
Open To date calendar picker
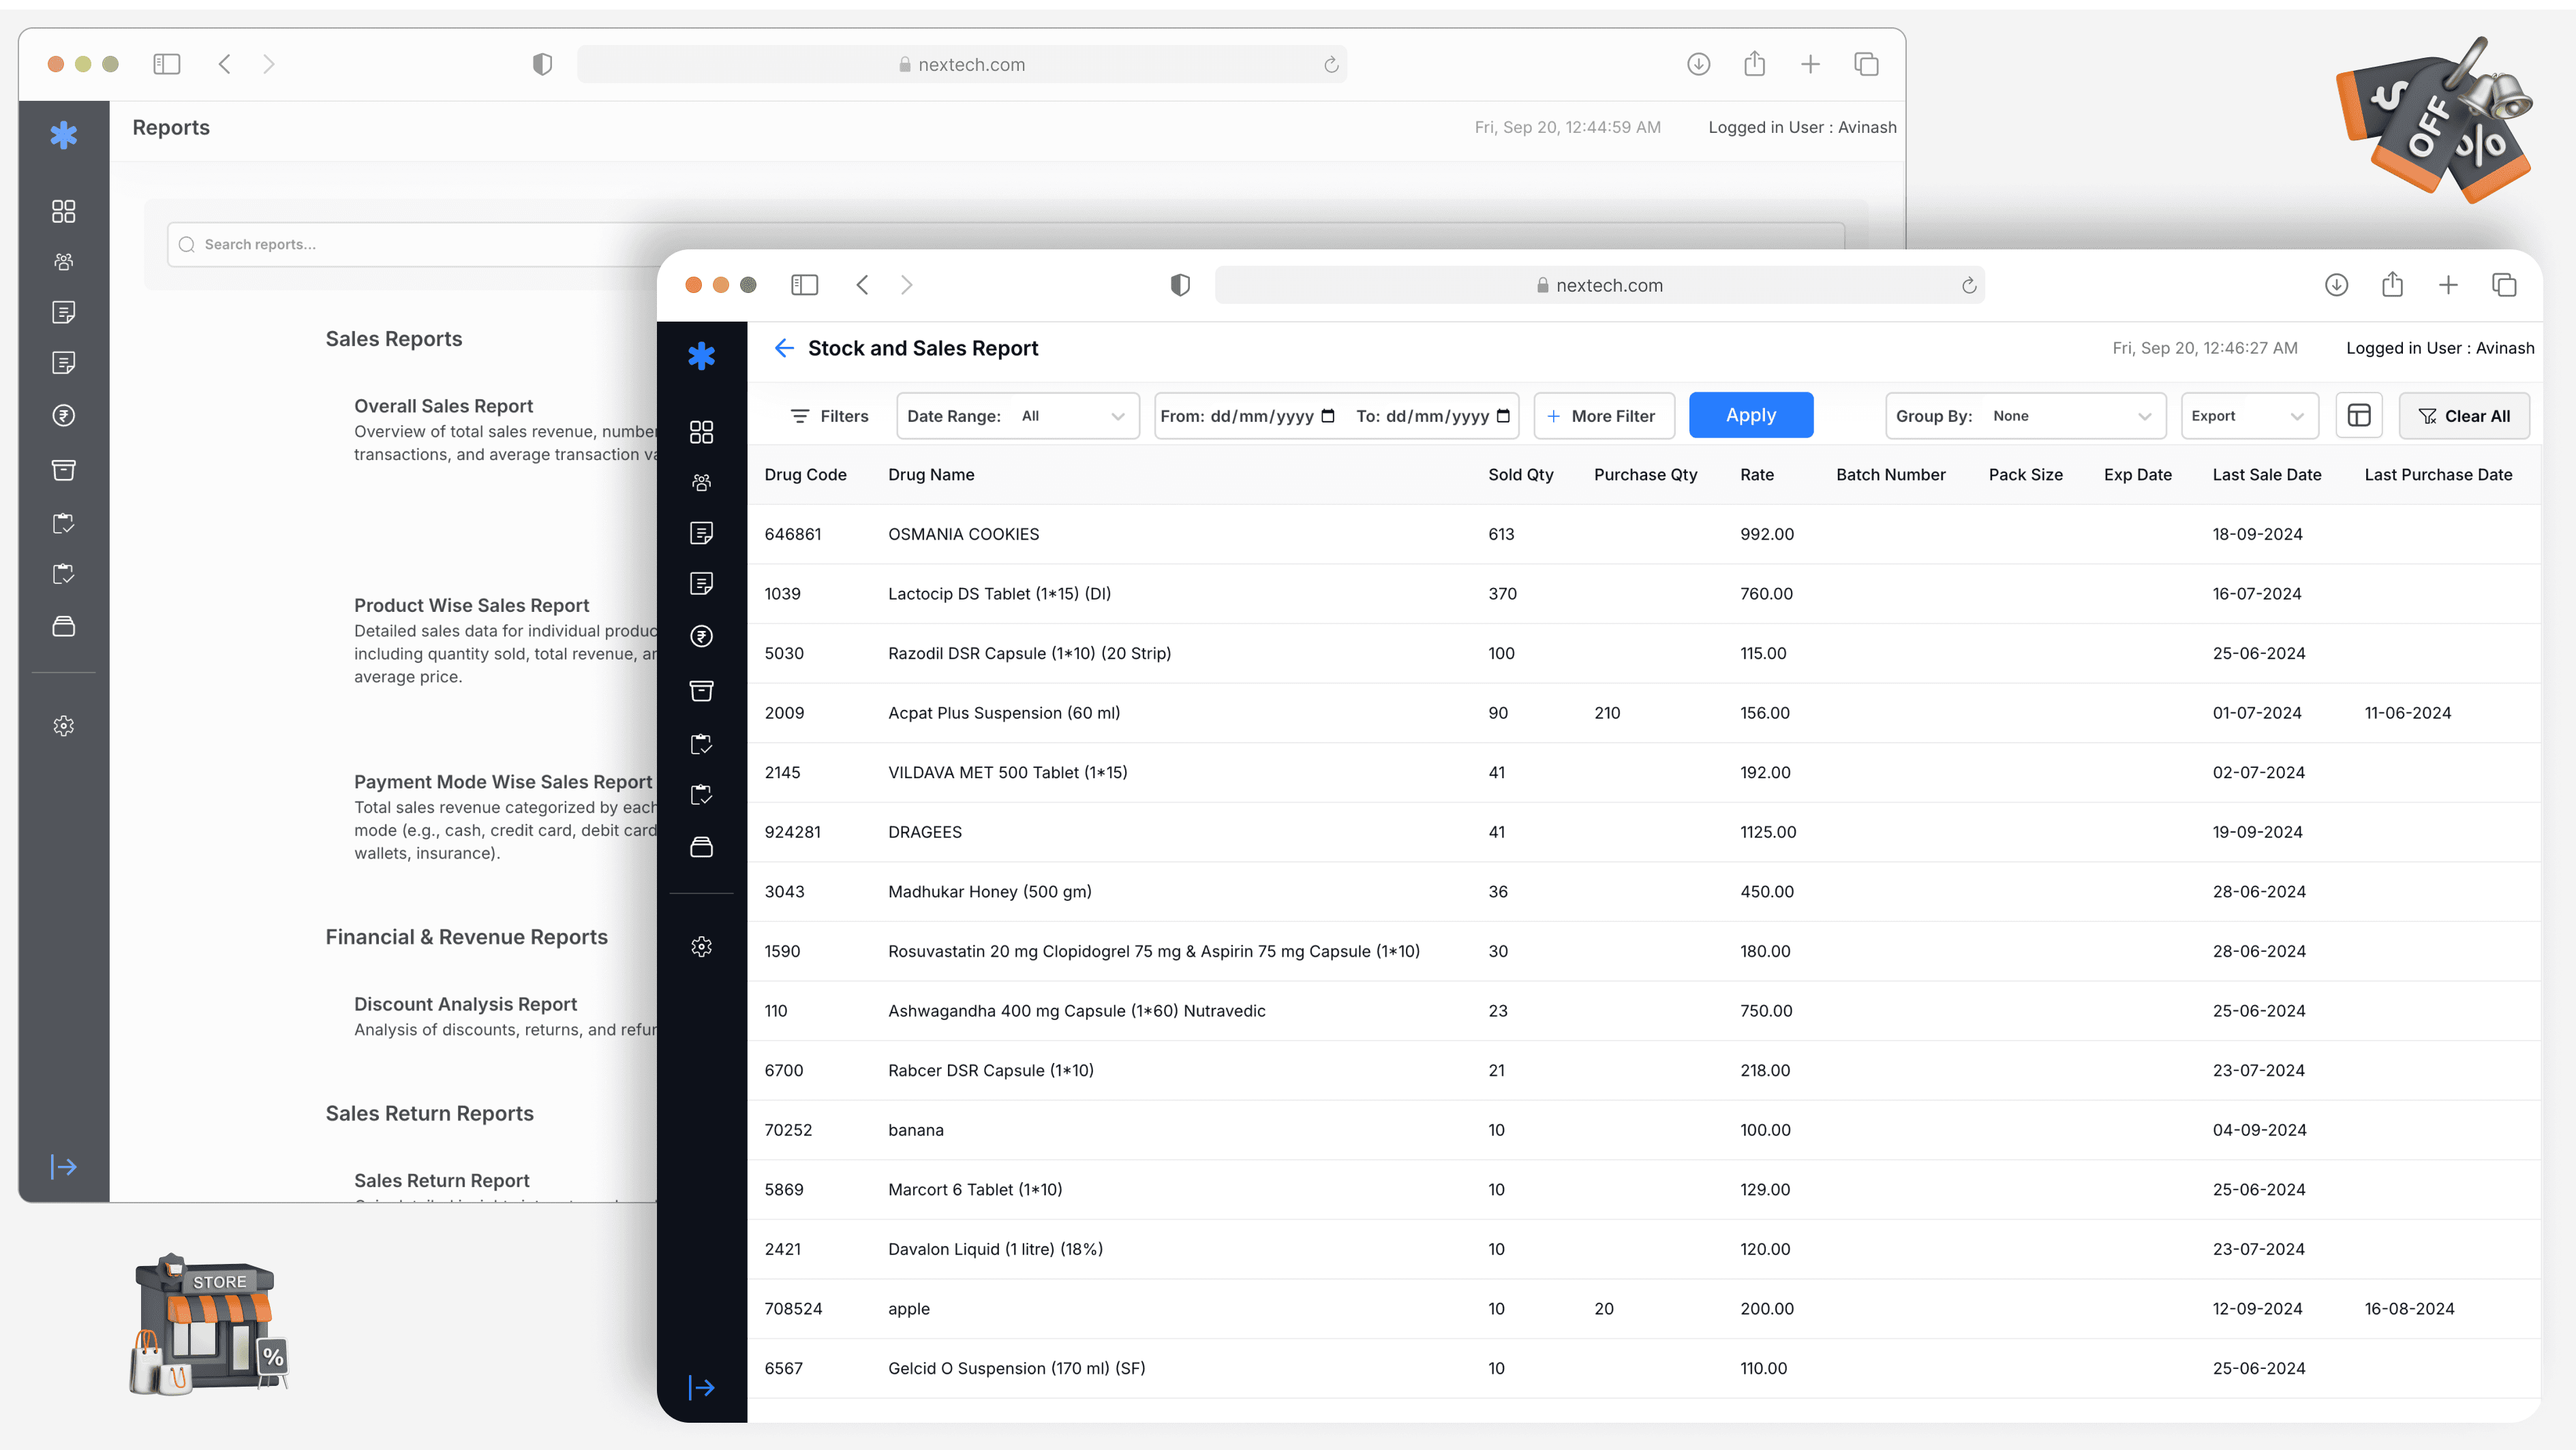tap(1503, 416)
